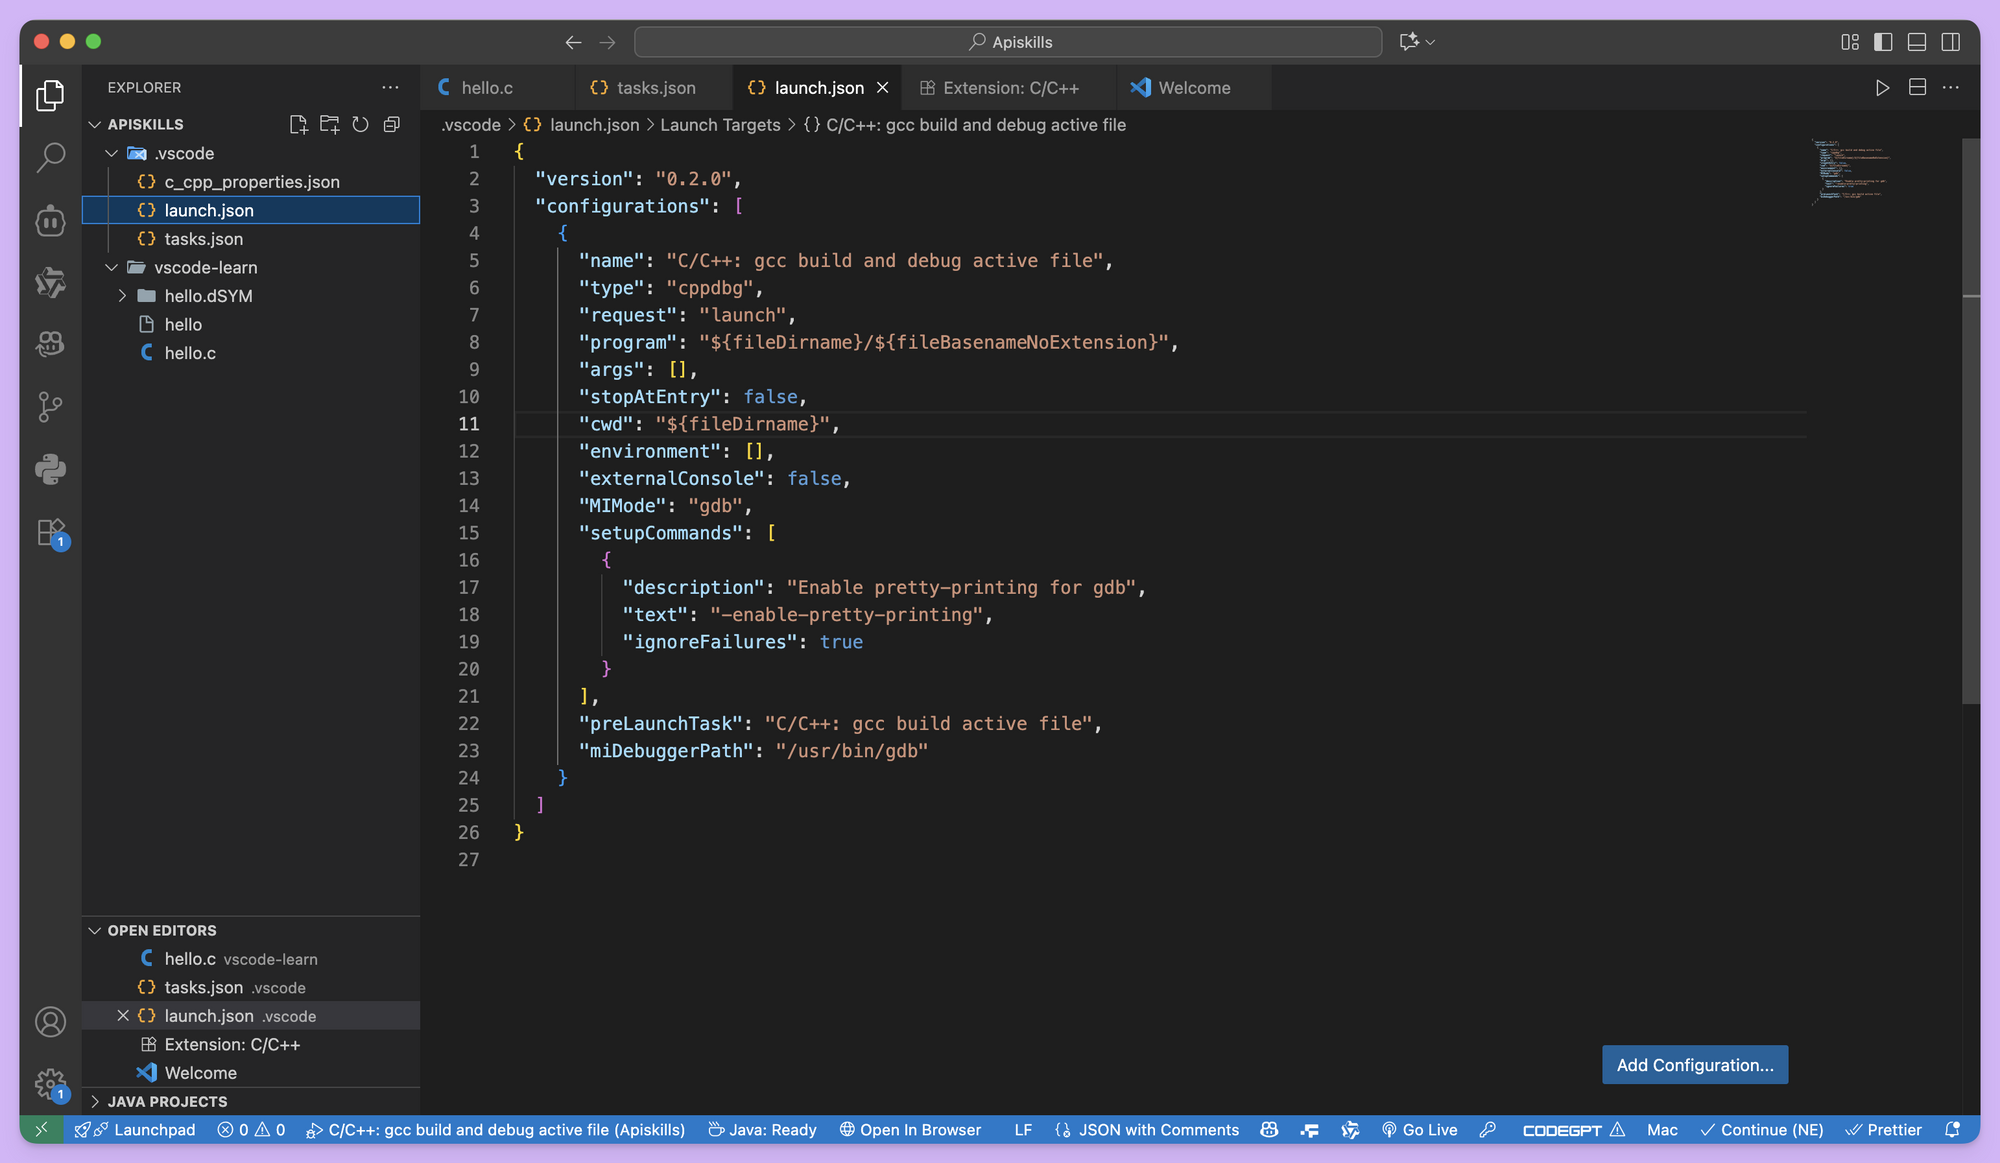2000x1163 pixels.
Task: Toggle secondary side bar visibility
Action: click(x=1951, y=42)
